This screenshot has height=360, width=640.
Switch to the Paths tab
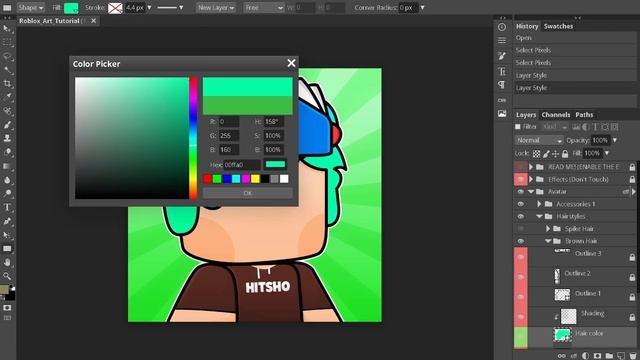tap(584, 115)
